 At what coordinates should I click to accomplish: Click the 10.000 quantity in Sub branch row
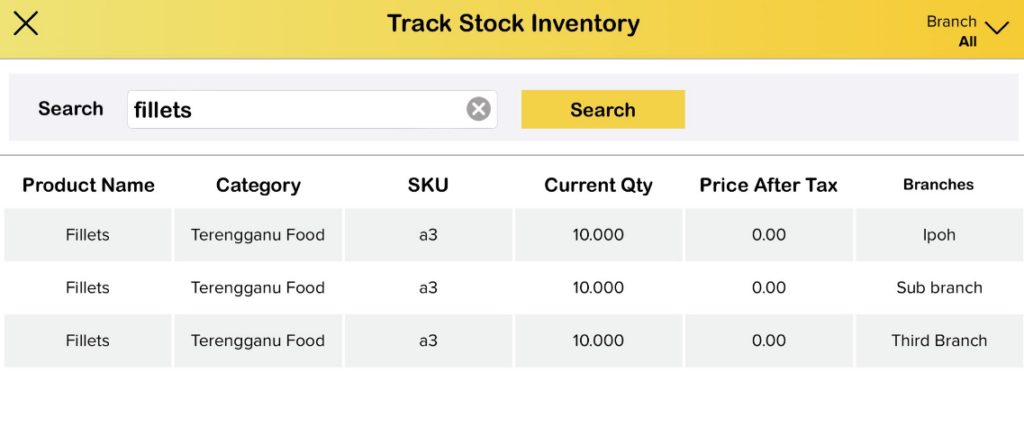point(598,288)
